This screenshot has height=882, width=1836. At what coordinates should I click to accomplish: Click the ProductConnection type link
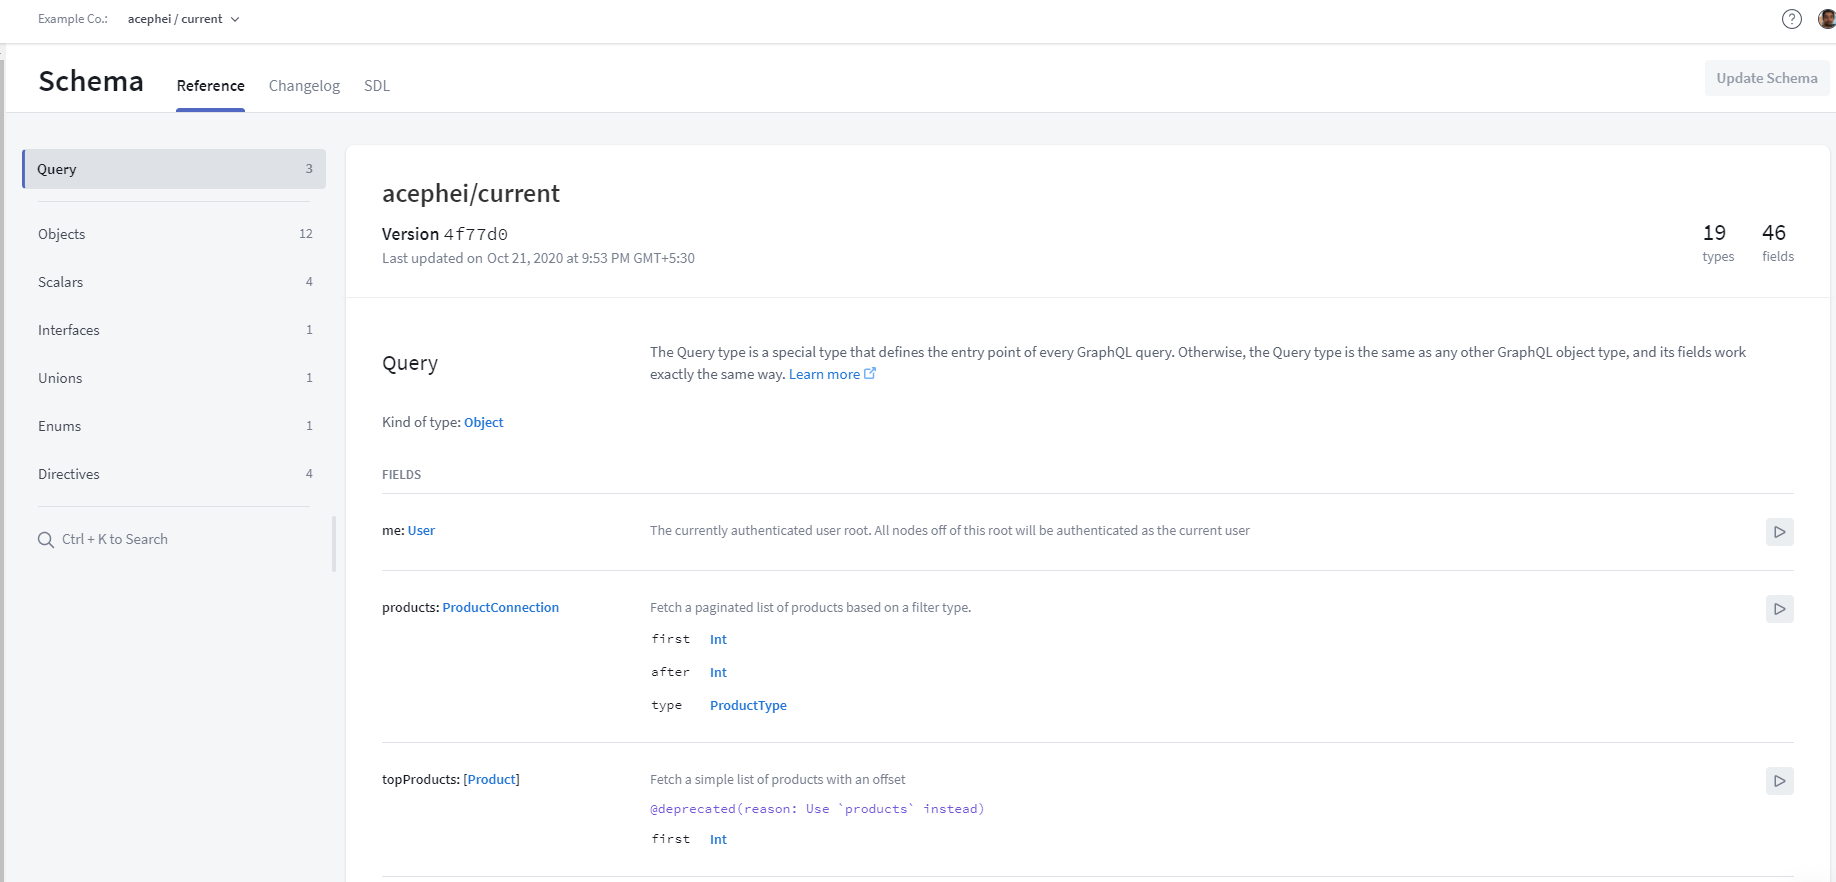[x=500, y=608]
